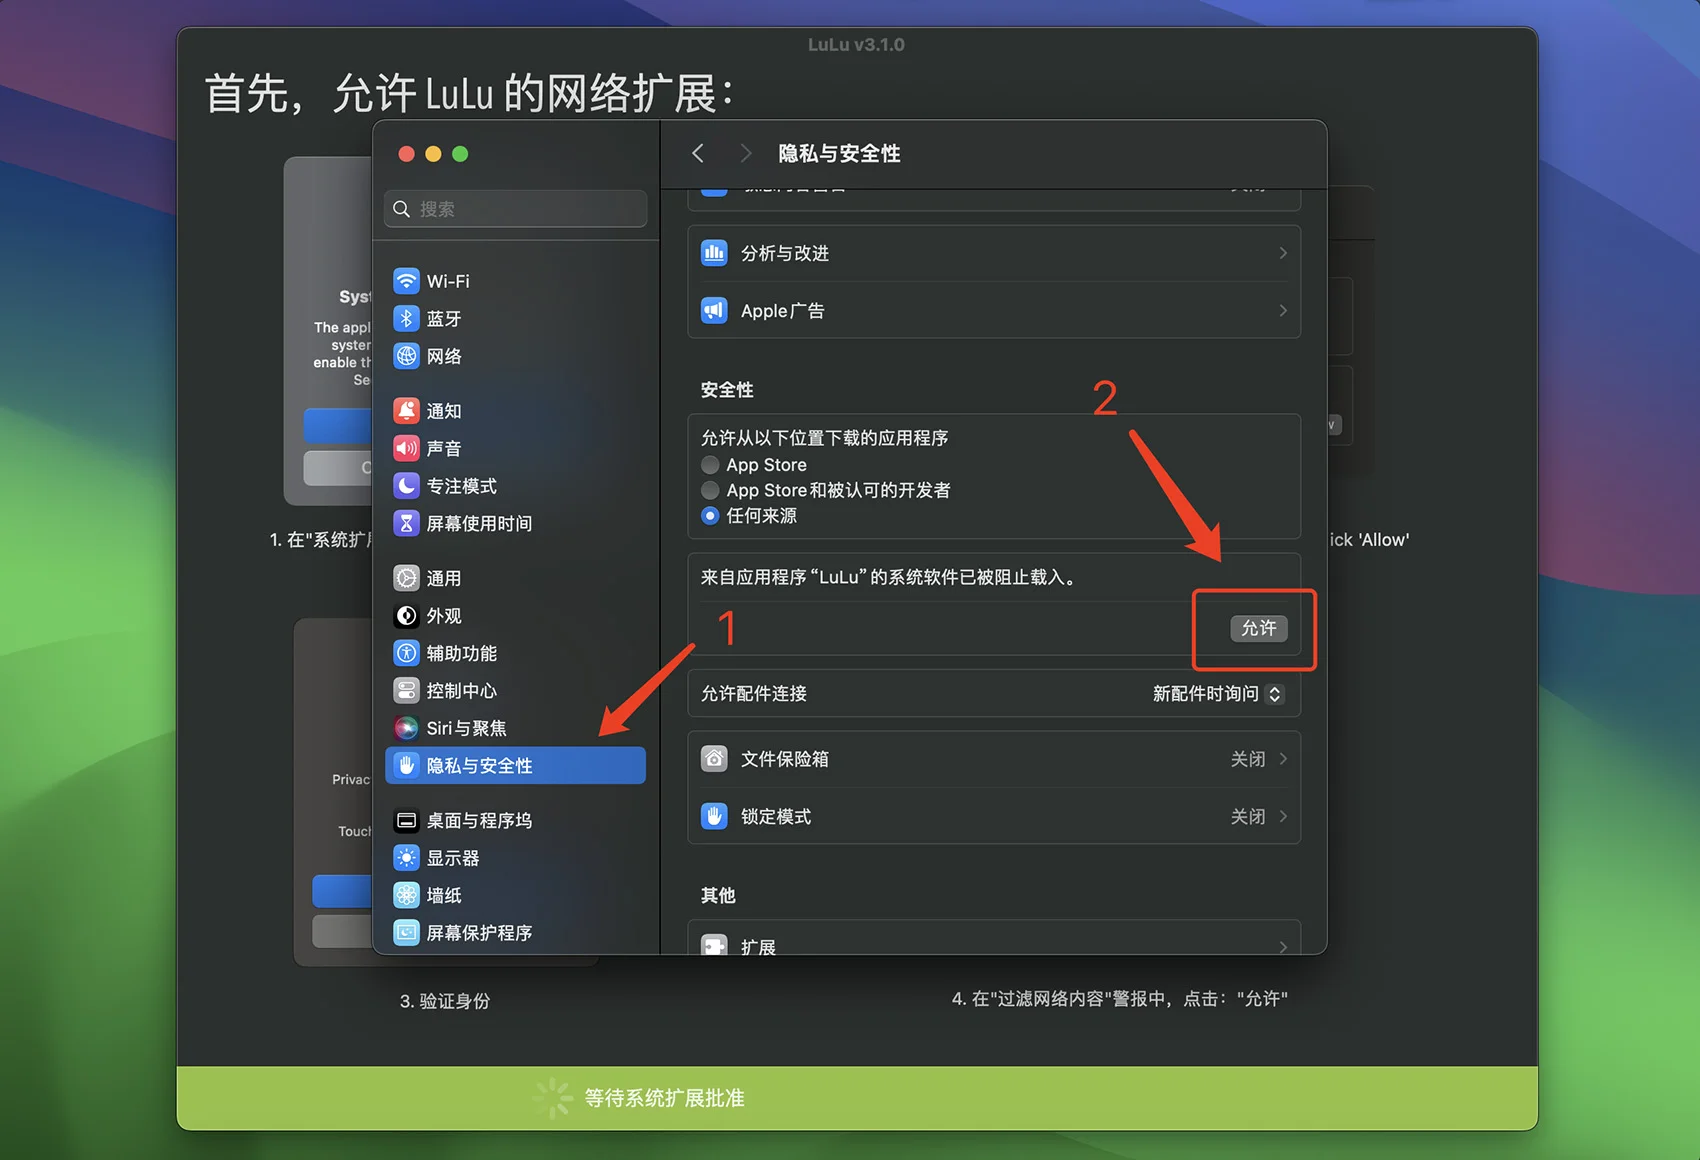Expand the 文件保险箱 row chevron
This screenshot has width=1700, height=1160.
click(1283, 759)
